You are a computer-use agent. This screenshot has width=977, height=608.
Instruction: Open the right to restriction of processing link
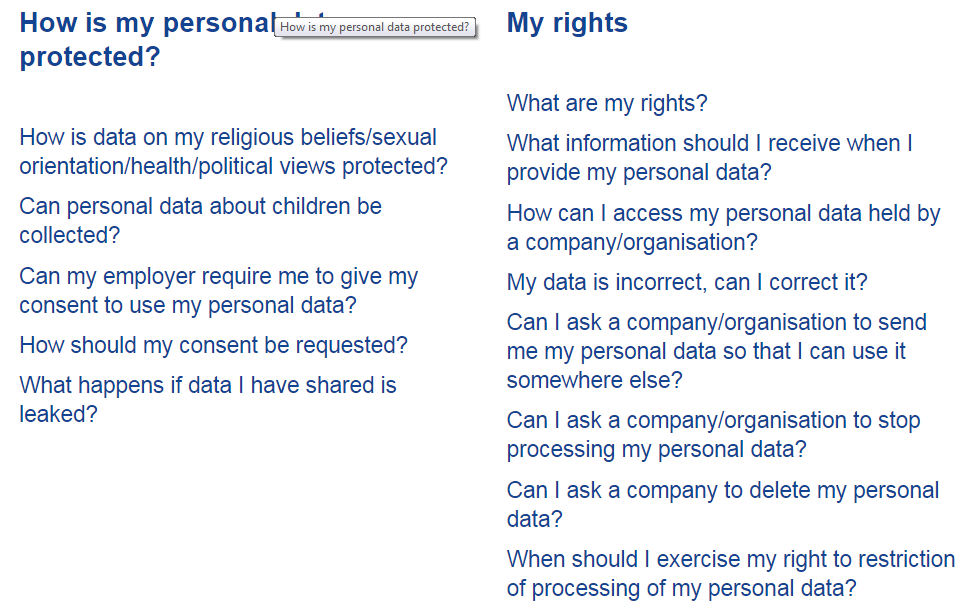[730, 573]
